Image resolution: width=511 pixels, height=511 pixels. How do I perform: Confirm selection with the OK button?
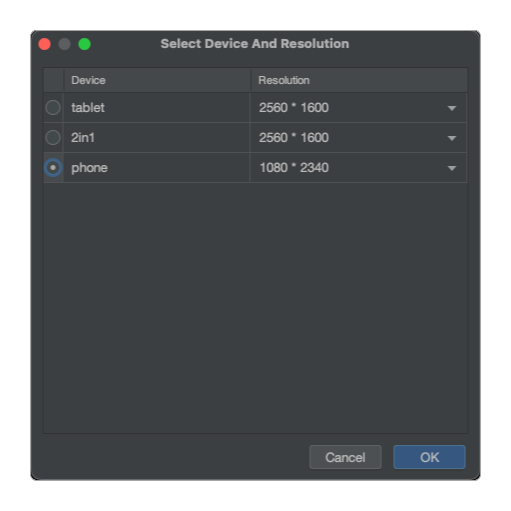(x=429, y=457)
